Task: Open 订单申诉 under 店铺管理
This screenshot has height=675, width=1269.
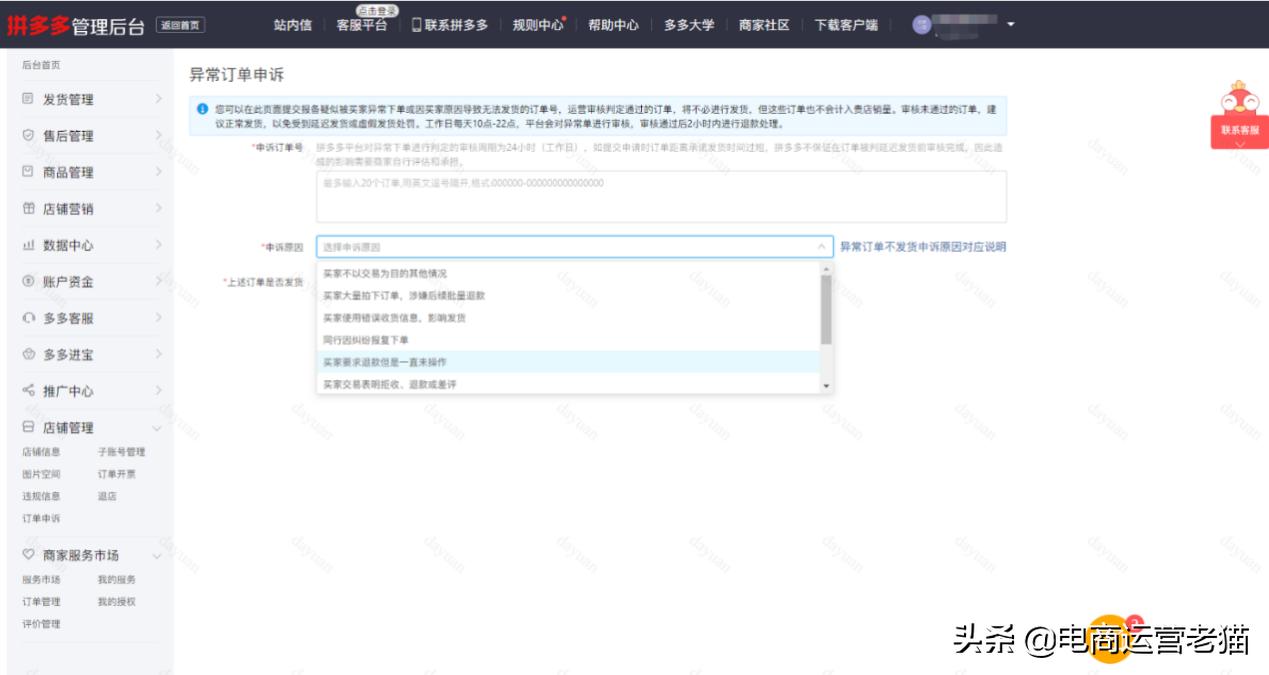Action: click(41, 518)
